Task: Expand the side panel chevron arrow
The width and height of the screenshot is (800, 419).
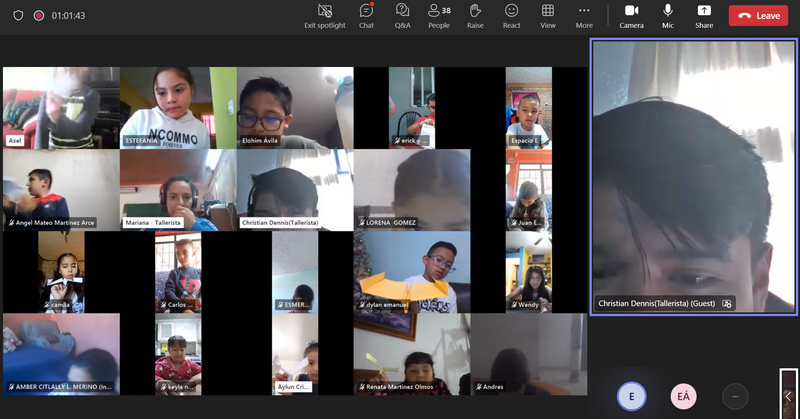Action: (x=788, y=396)
